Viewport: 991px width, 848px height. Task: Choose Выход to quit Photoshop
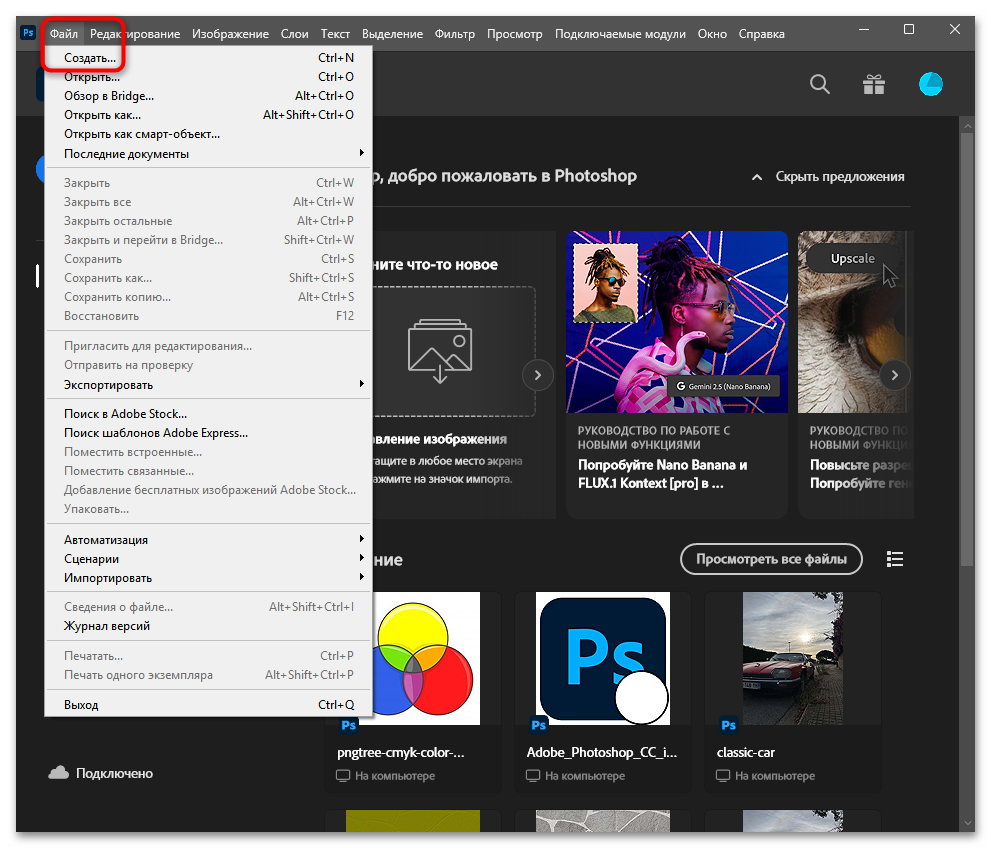click(x=209, y=705)
